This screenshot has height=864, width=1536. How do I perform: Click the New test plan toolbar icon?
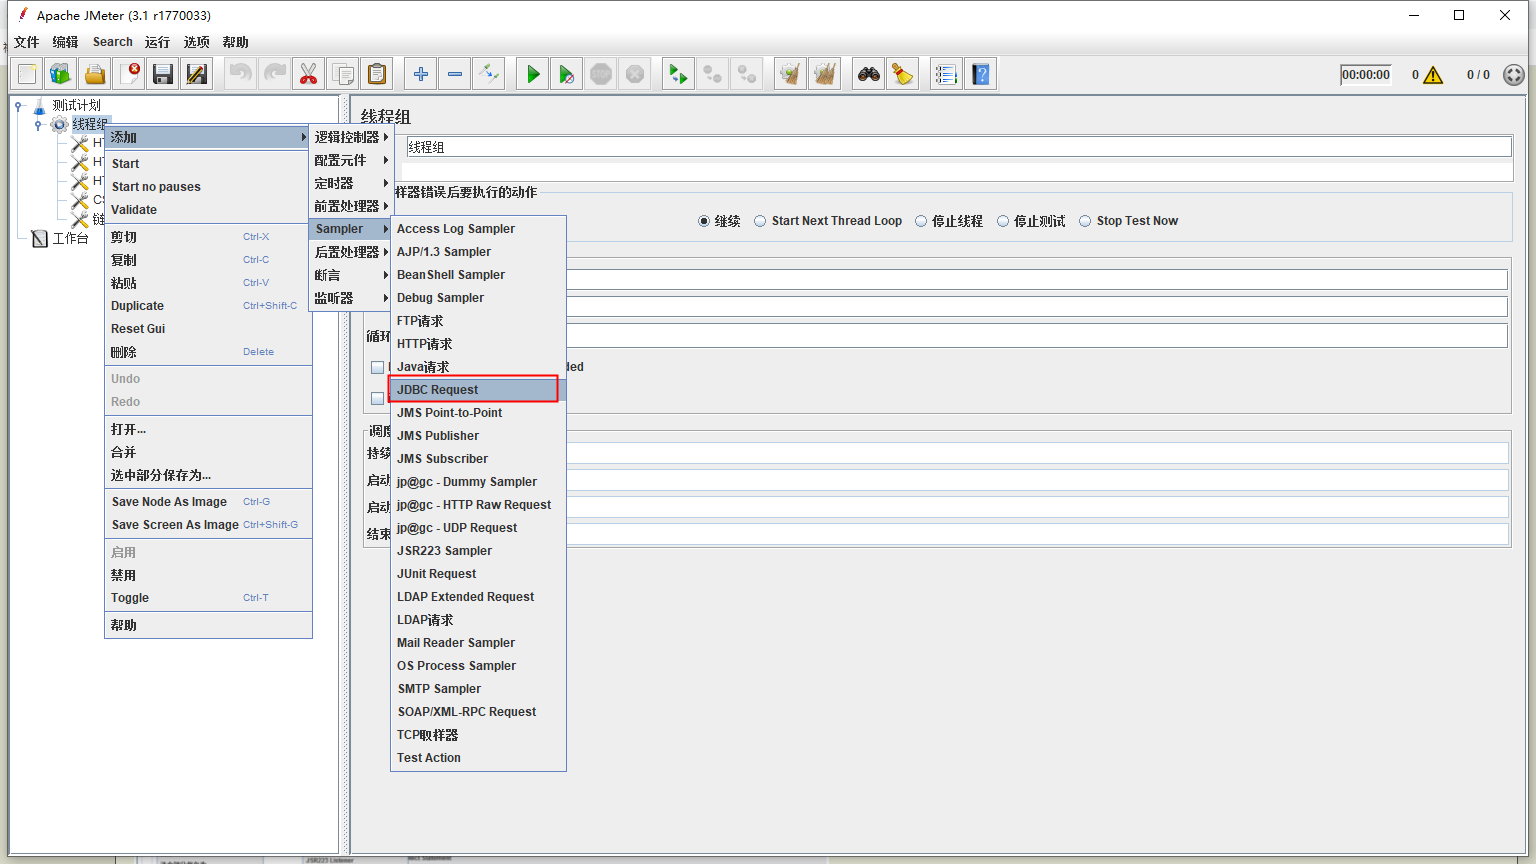pyautogui.click(x=27, y=74)
